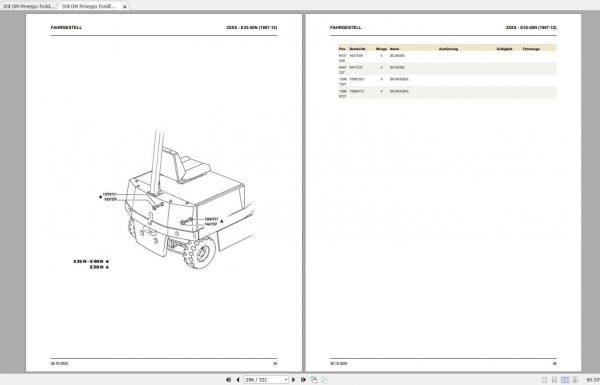This screenshot has width=600, height=385.
Task: Click the grayed next view icon
Action: click(324, 380)
